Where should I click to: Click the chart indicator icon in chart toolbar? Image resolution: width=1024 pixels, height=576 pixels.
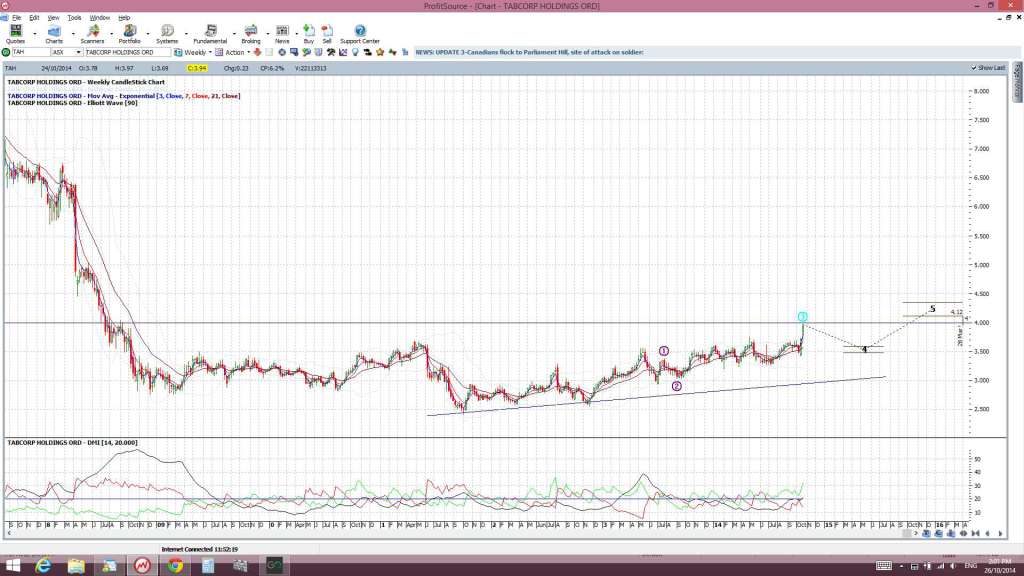(x=343, y=52)
